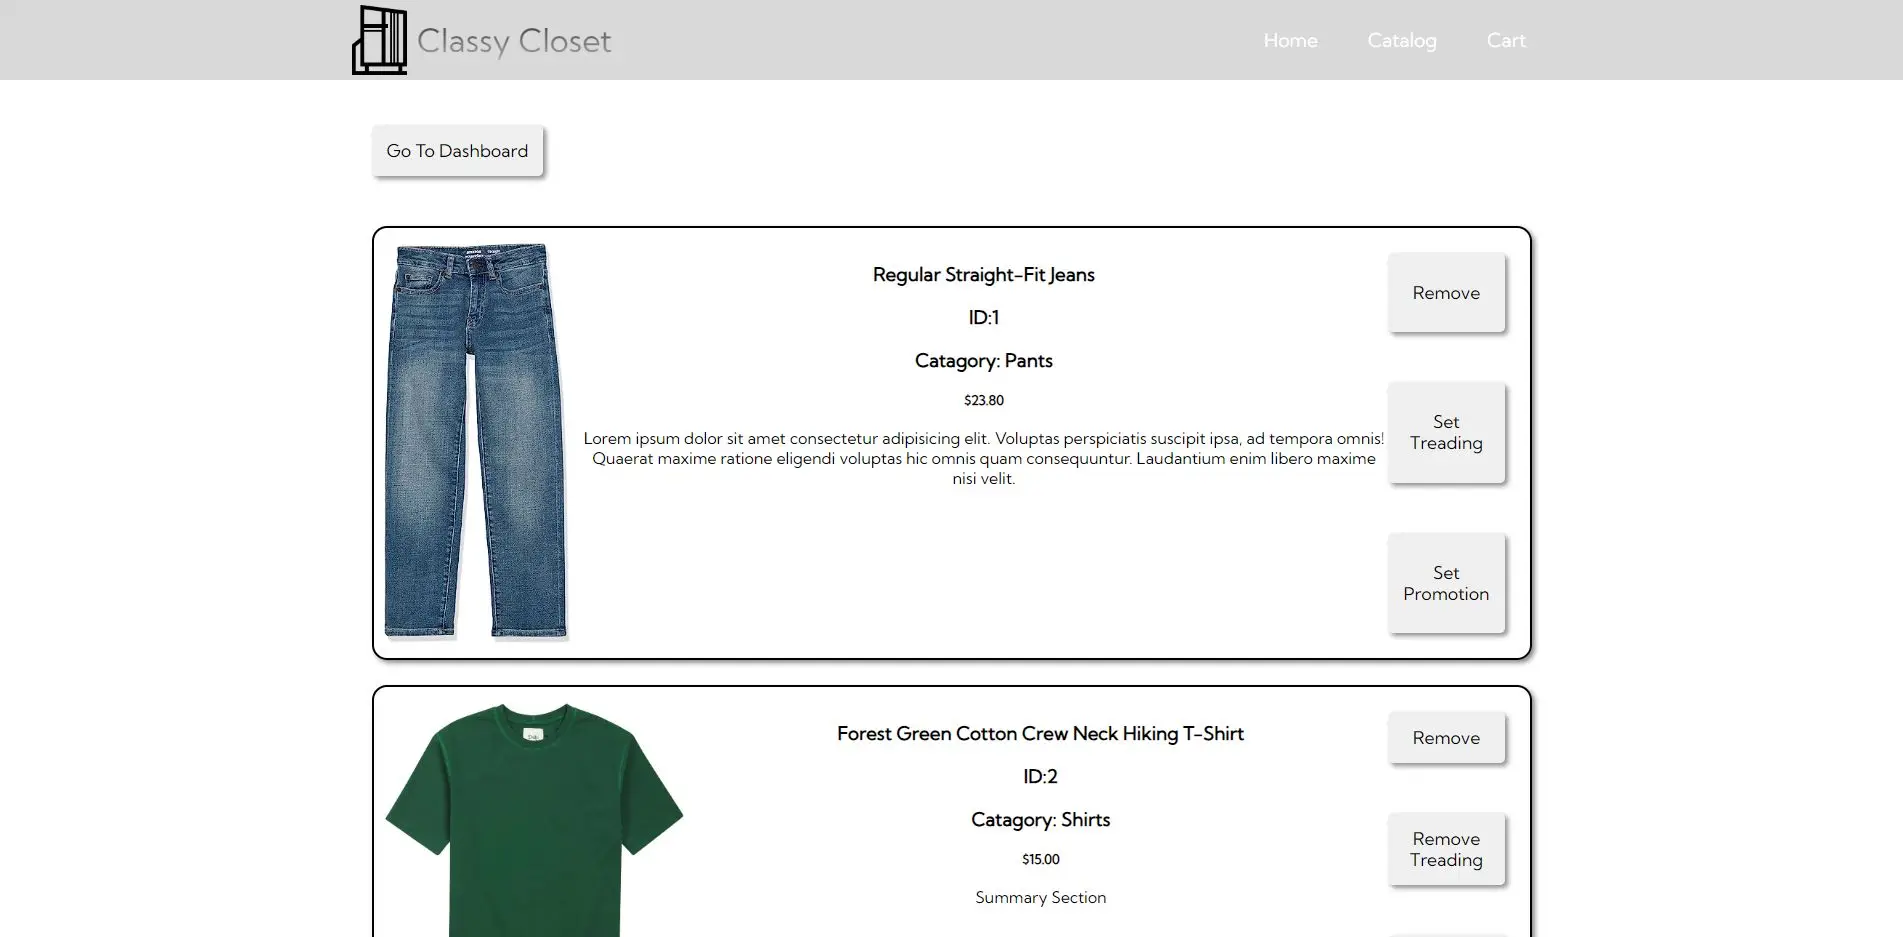
Task: Click Remove Treading for the T-Shirt
Action: 1446,849
